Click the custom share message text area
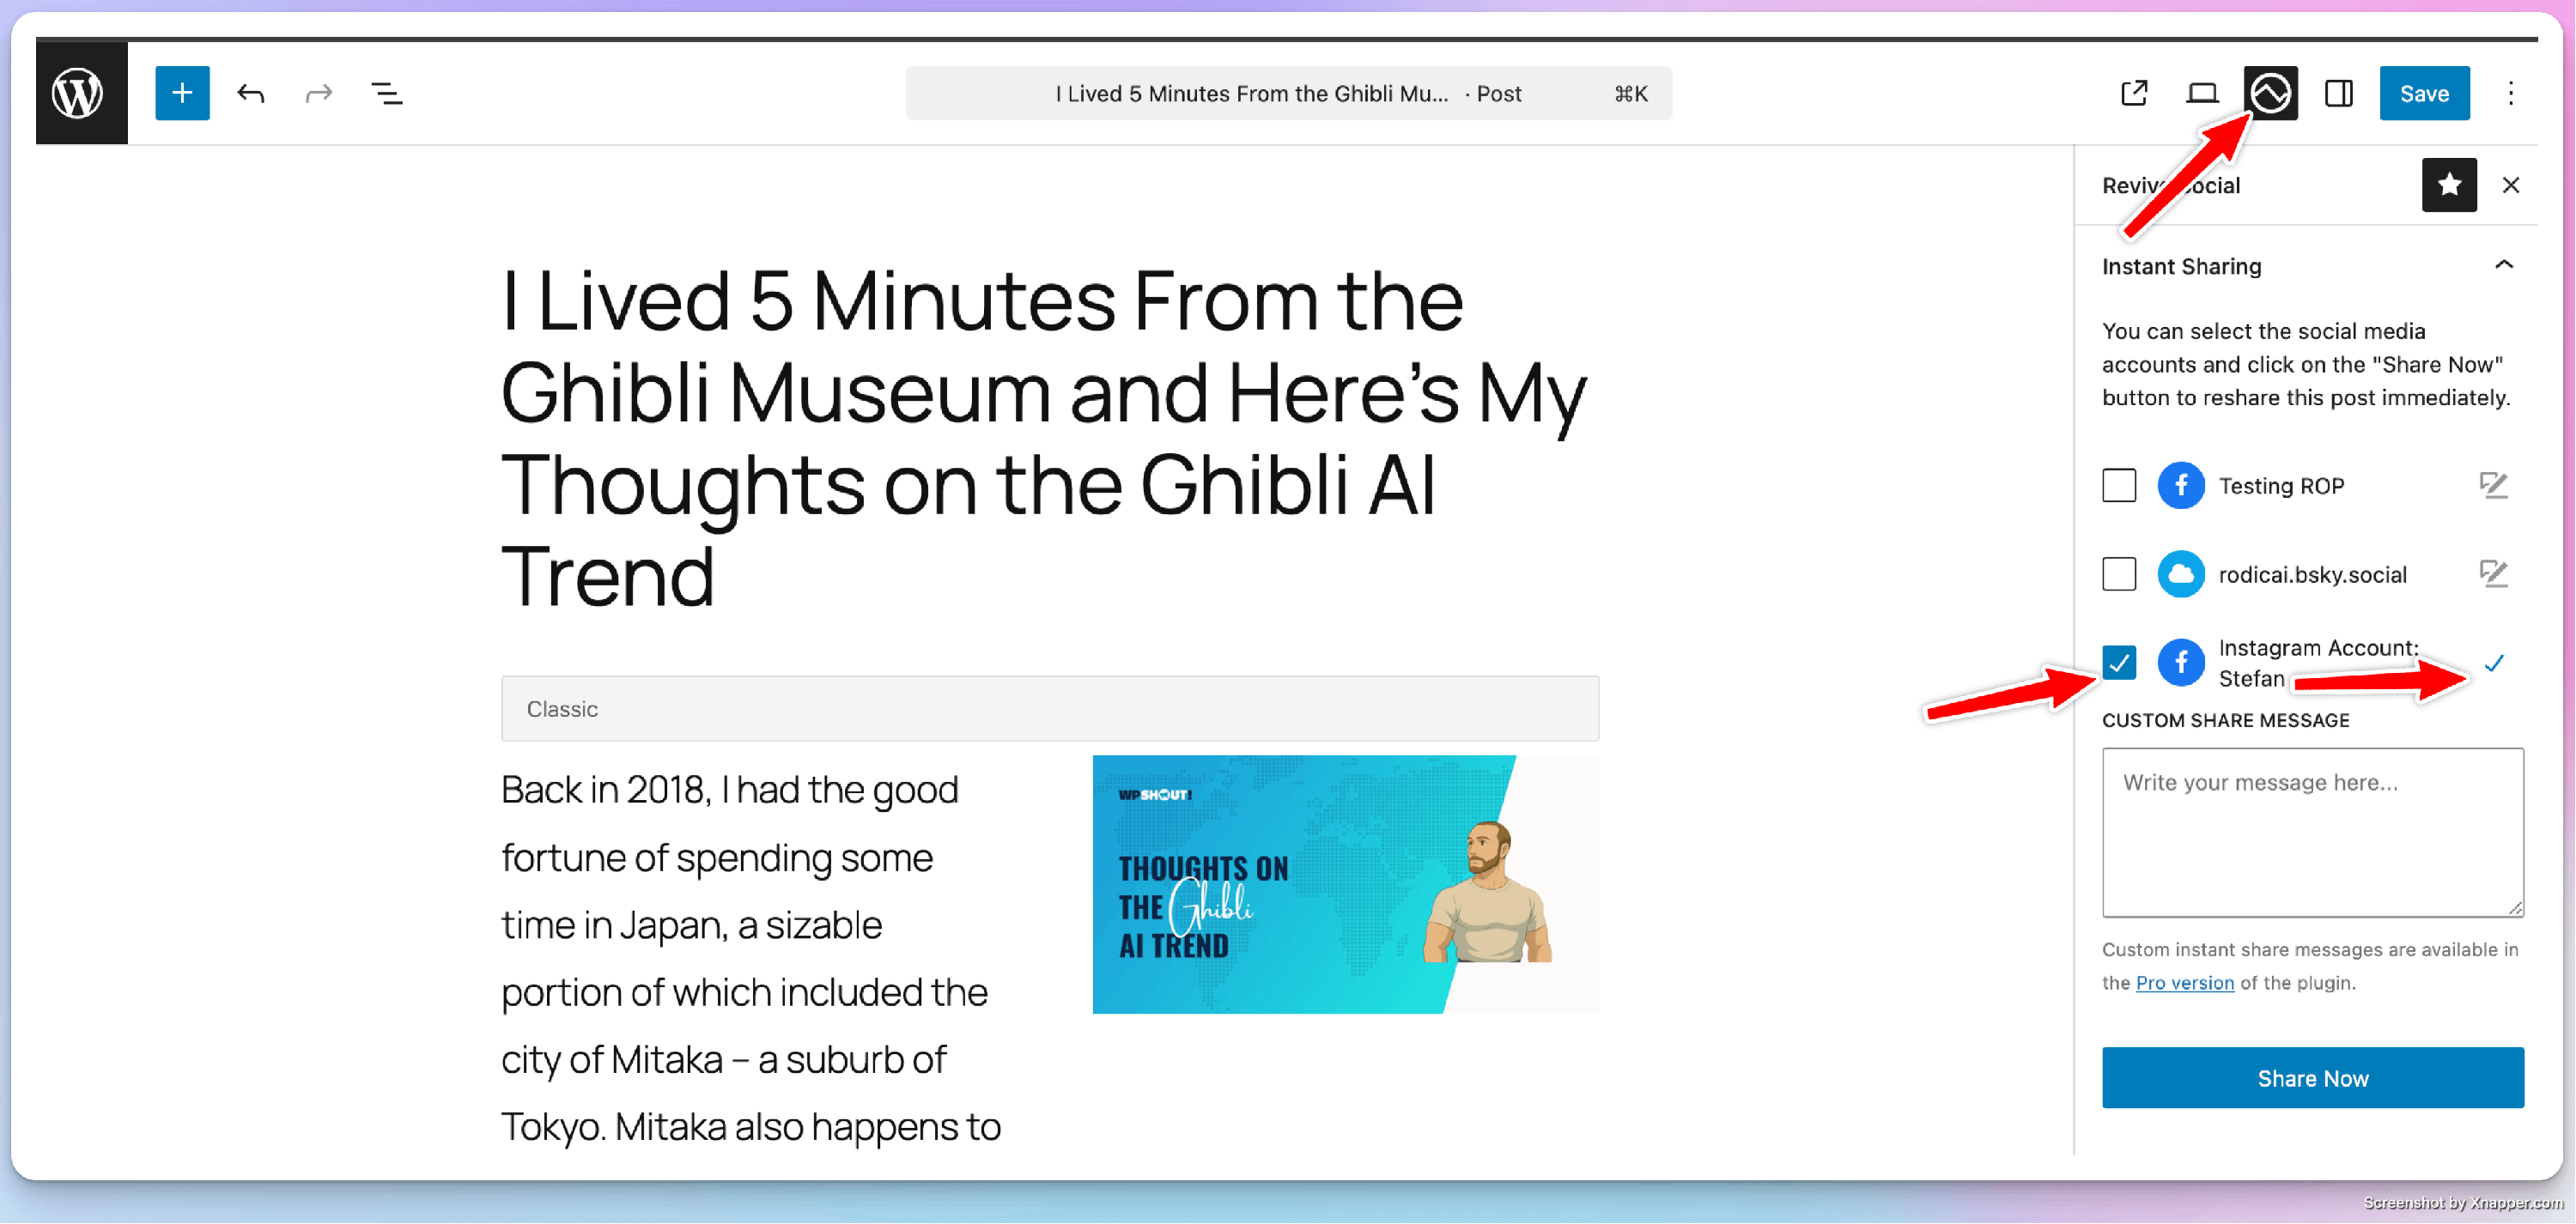The height and width of the screenshot is (1224, 2576). pos(2312,832)
